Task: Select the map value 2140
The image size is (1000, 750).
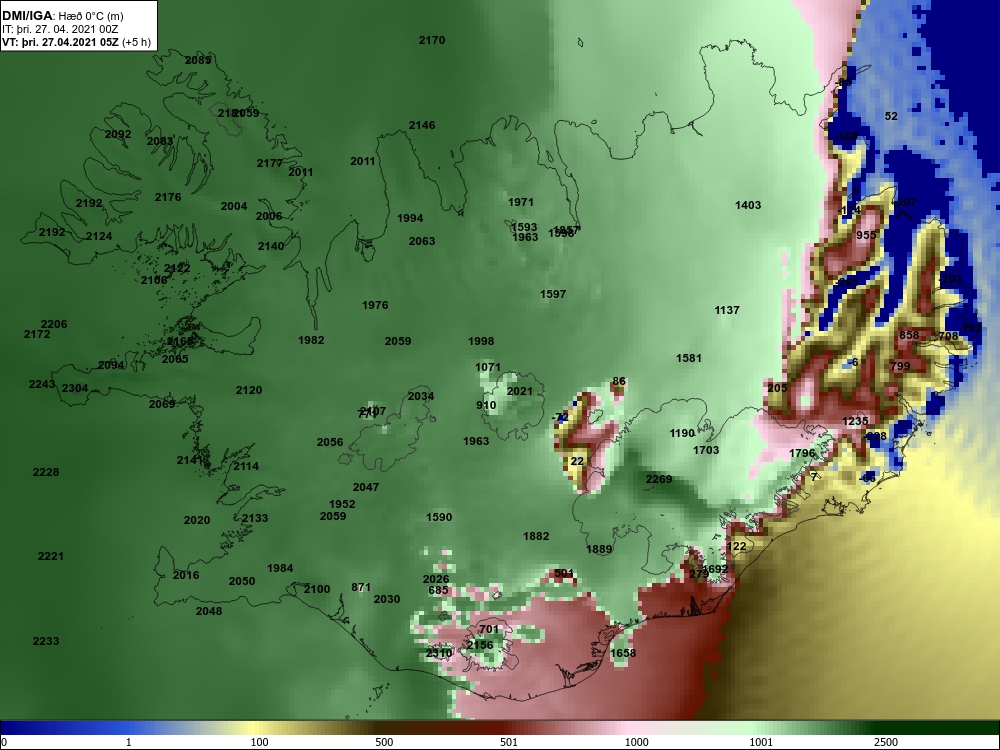Action: [x=271, y=246]
